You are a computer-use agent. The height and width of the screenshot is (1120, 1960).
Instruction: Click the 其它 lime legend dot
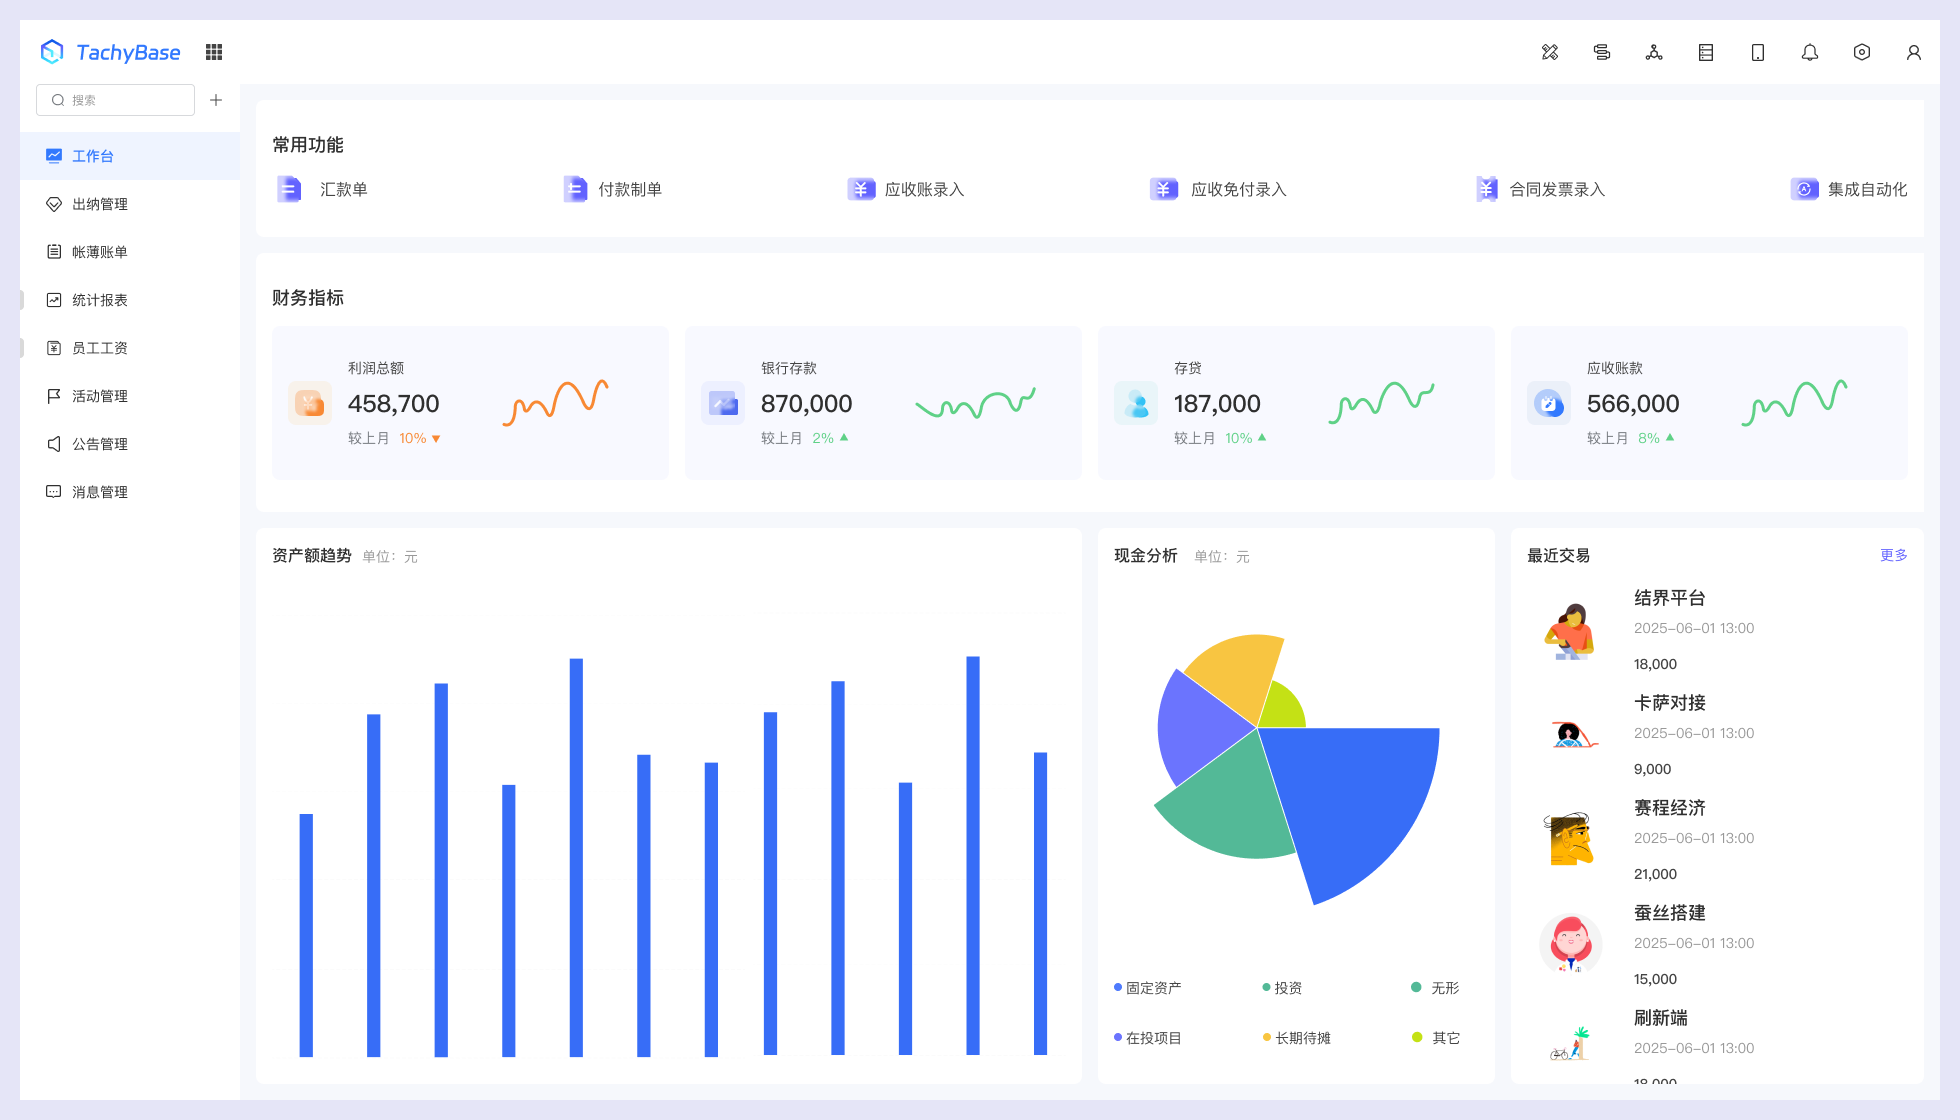click(1417, 1037)
